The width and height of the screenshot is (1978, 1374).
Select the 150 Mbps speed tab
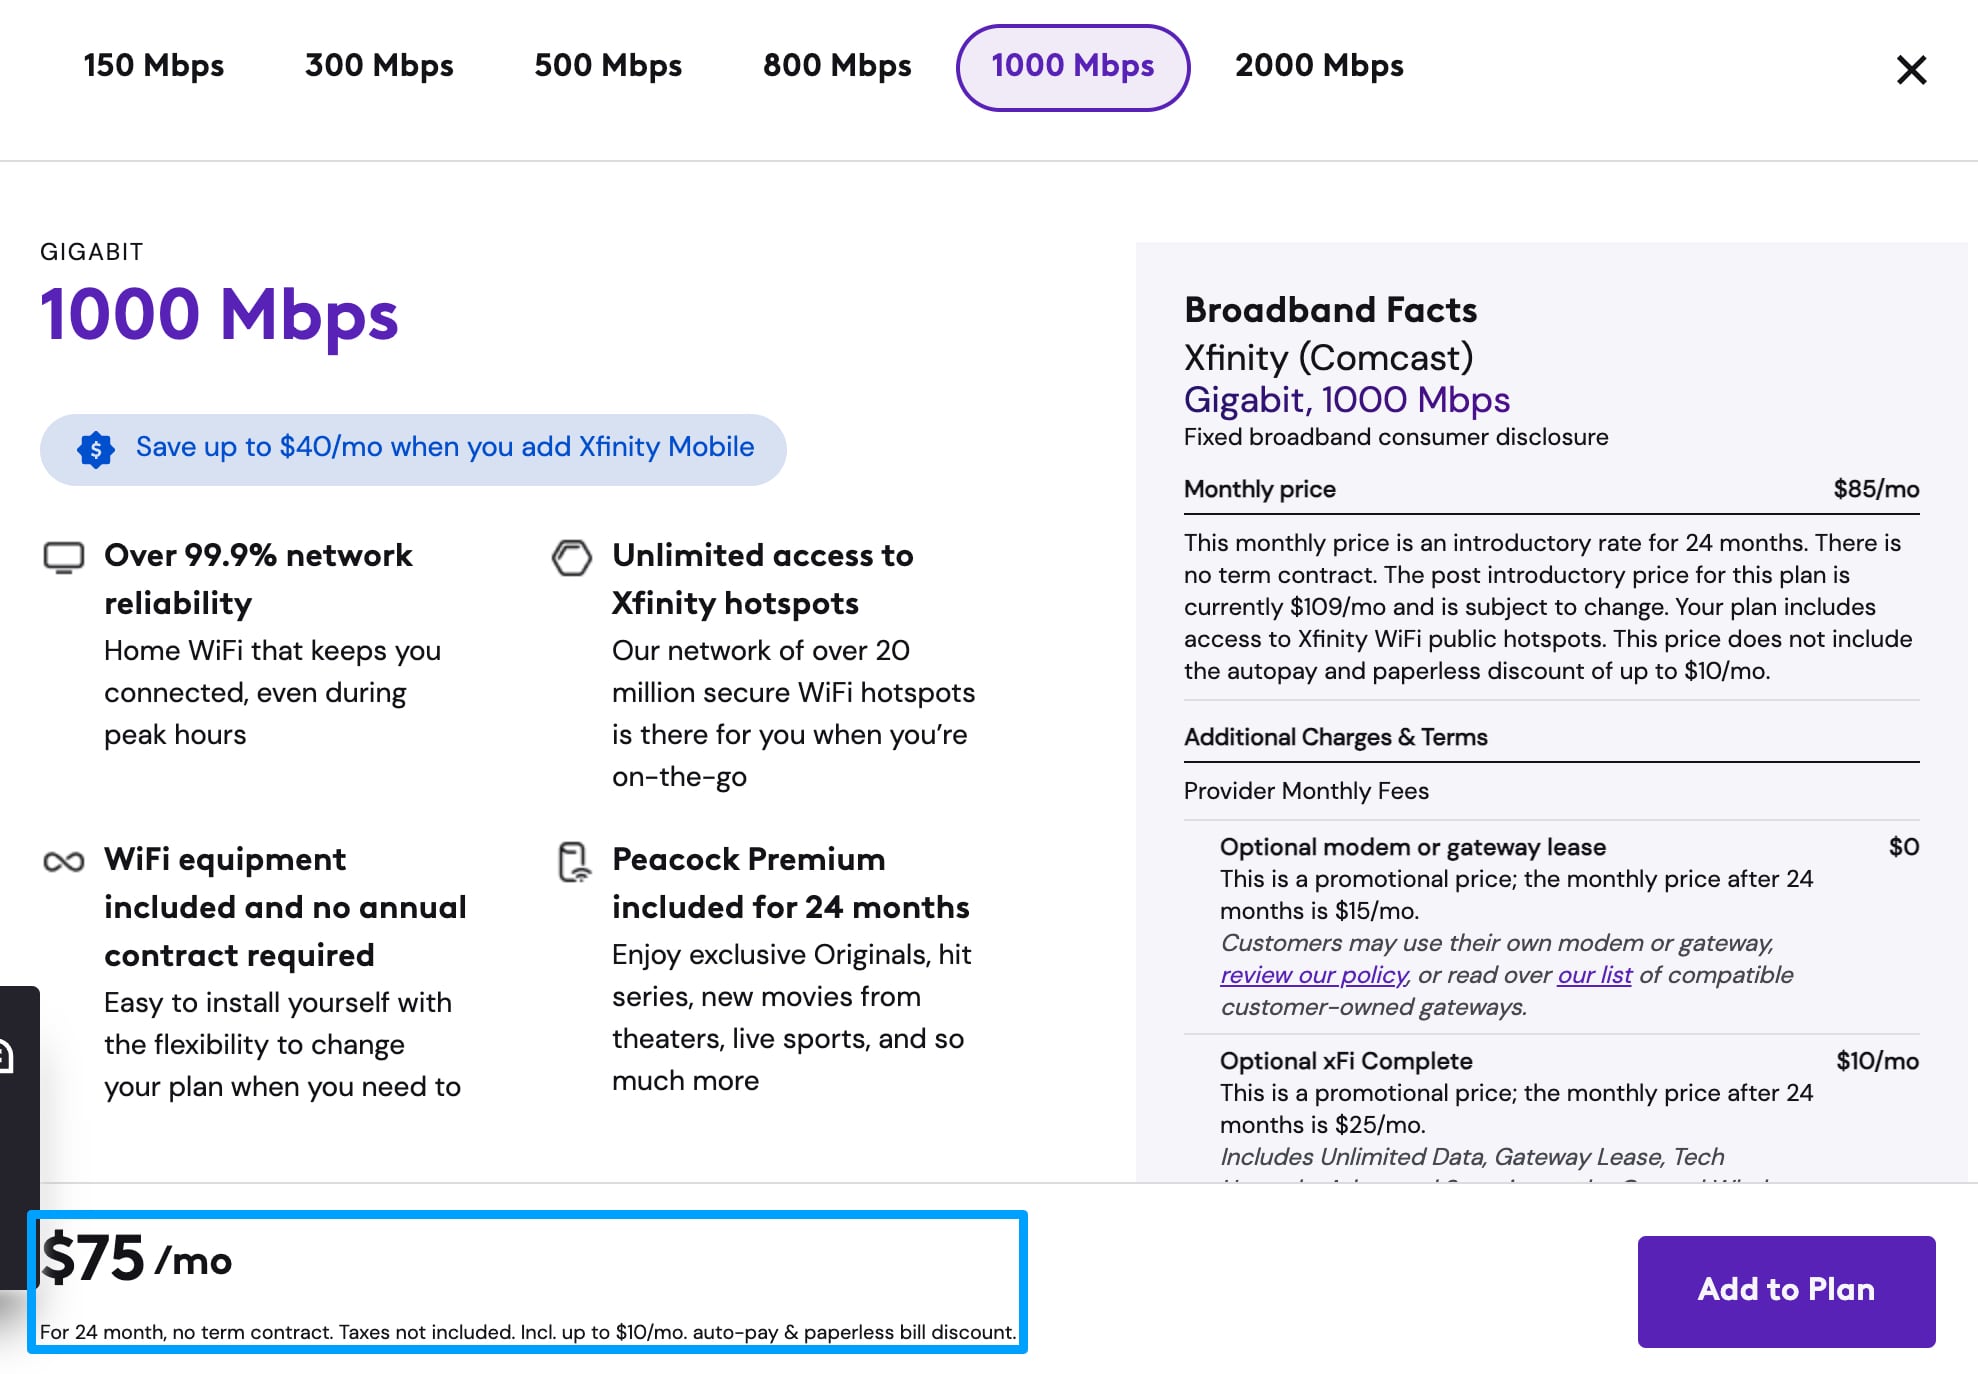pos(154,66)
